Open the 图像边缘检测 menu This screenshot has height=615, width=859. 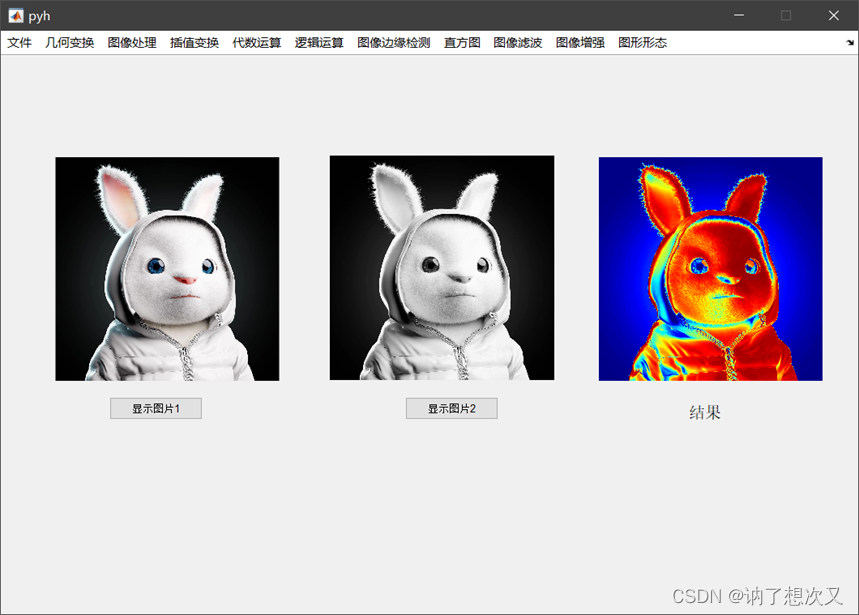(x=394, y=43)
